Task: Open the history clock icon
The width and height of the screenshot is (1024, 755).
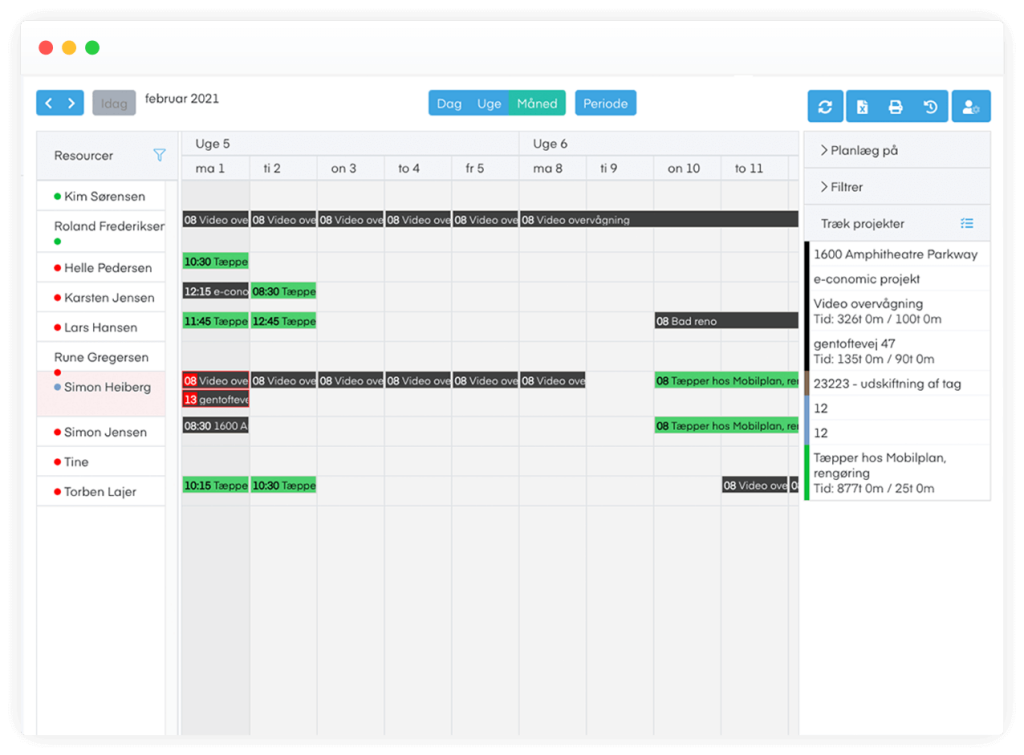Action: click(x=930, y=106)
